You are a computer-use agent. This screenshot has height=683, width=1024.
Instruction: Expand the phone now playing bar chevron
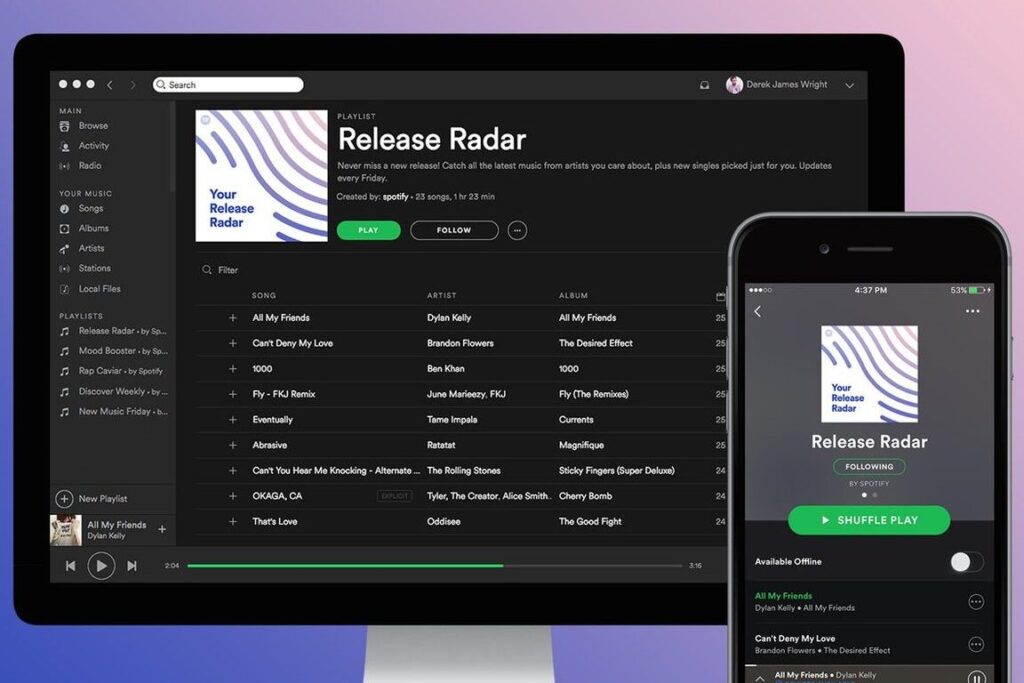click(760, 678)
